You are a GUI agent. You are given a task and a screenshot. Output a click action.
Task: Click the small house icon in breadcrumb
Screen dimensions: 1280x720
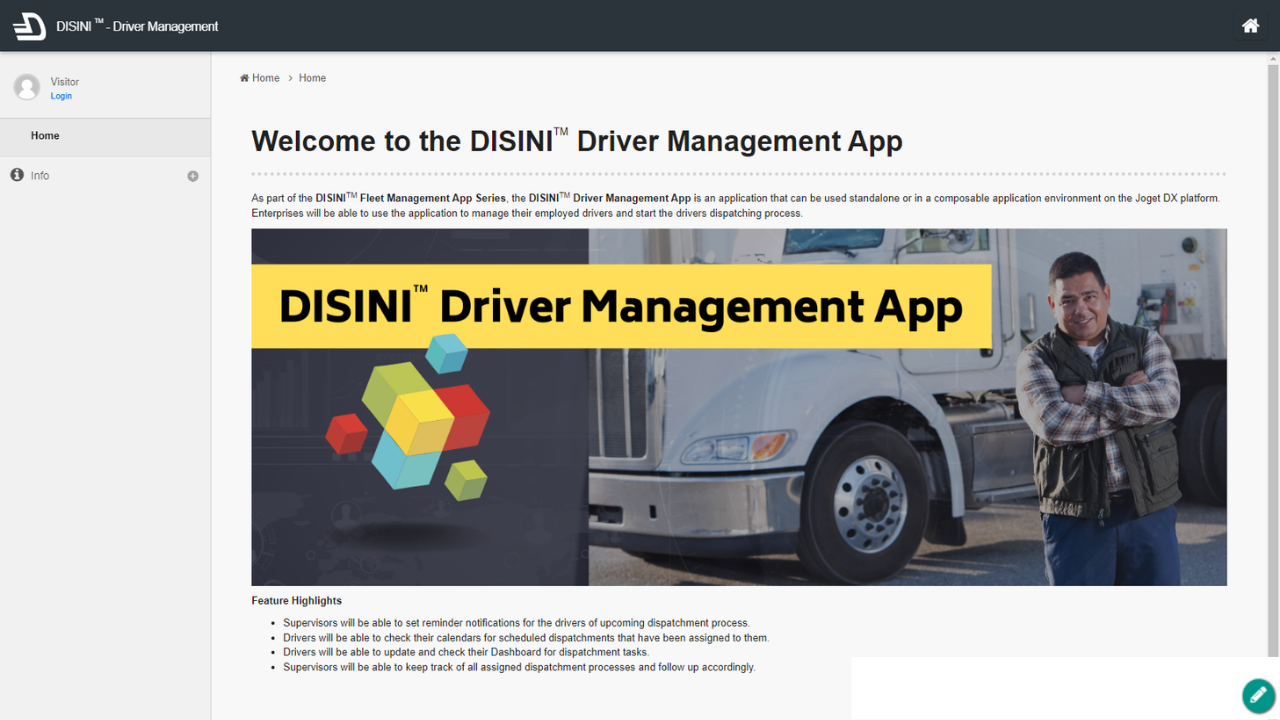(244, 78)
